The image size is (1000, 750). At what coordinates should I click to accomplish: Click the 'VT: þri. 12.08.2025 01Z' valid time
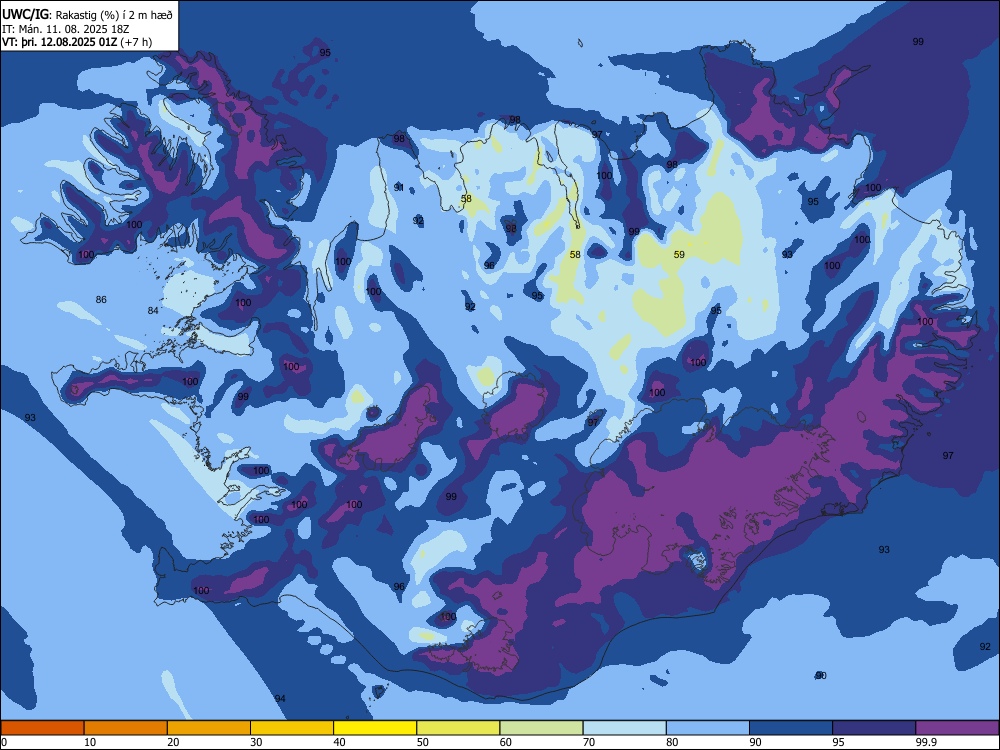click(59, 42)
